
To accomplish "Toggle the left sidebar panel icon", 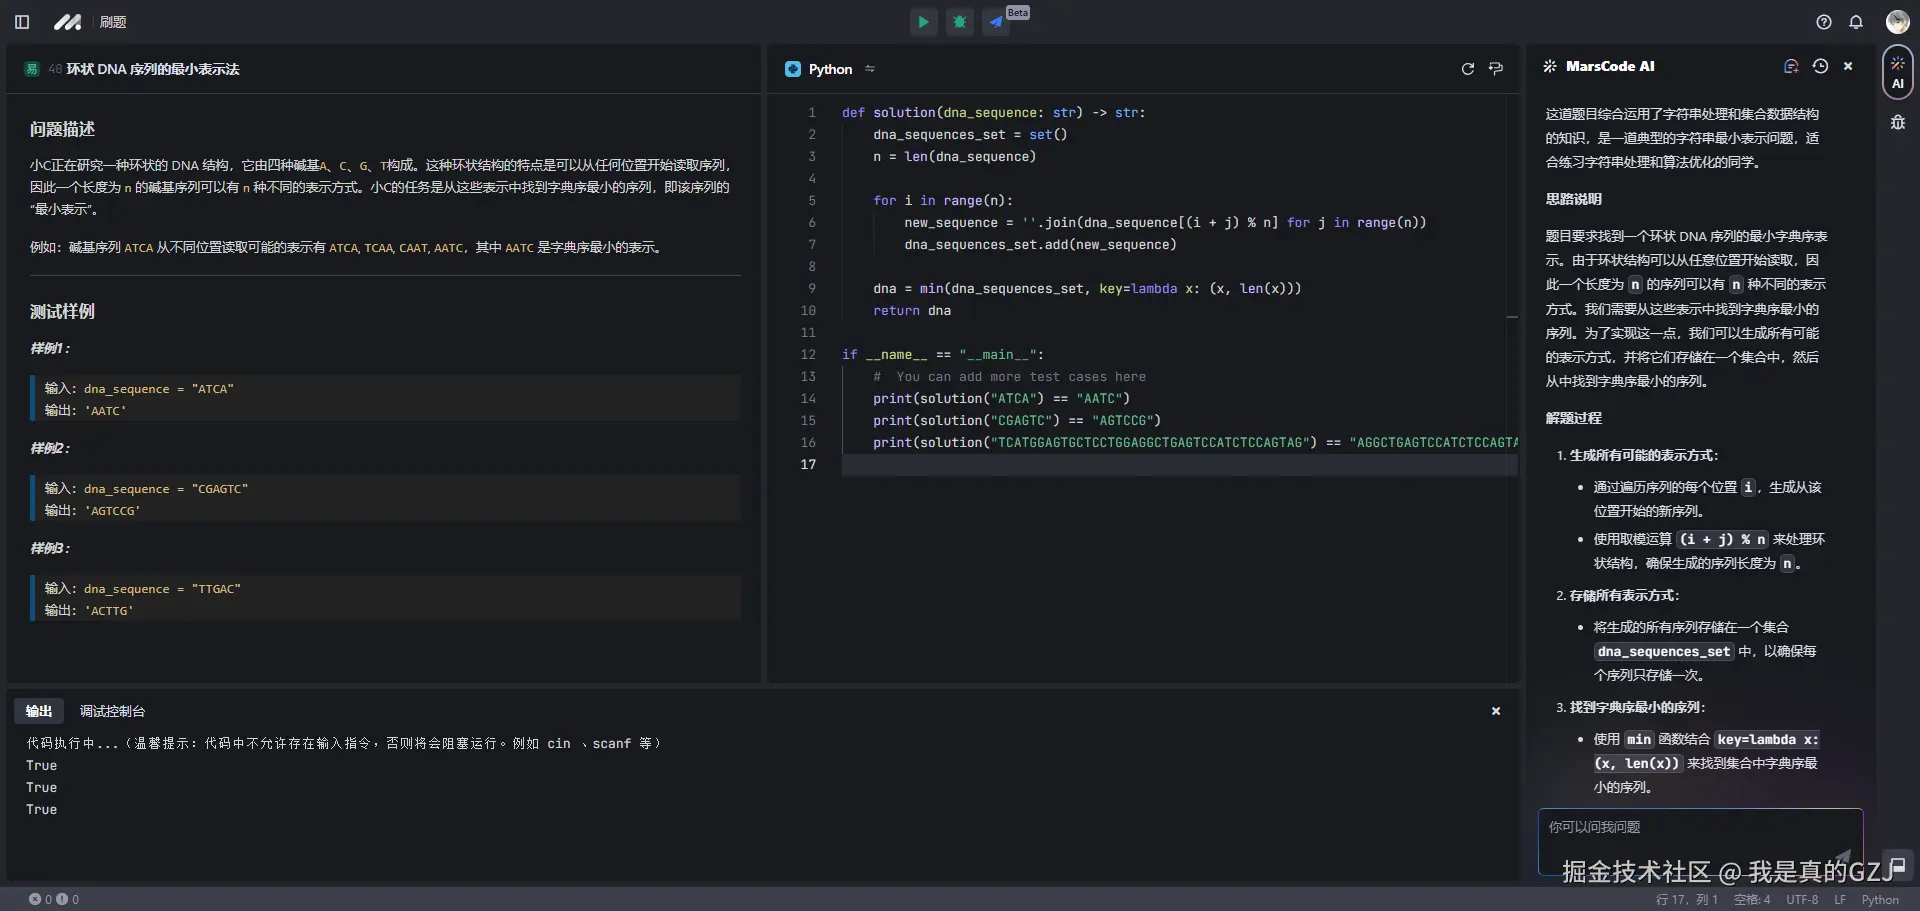I will coord(22,22).
